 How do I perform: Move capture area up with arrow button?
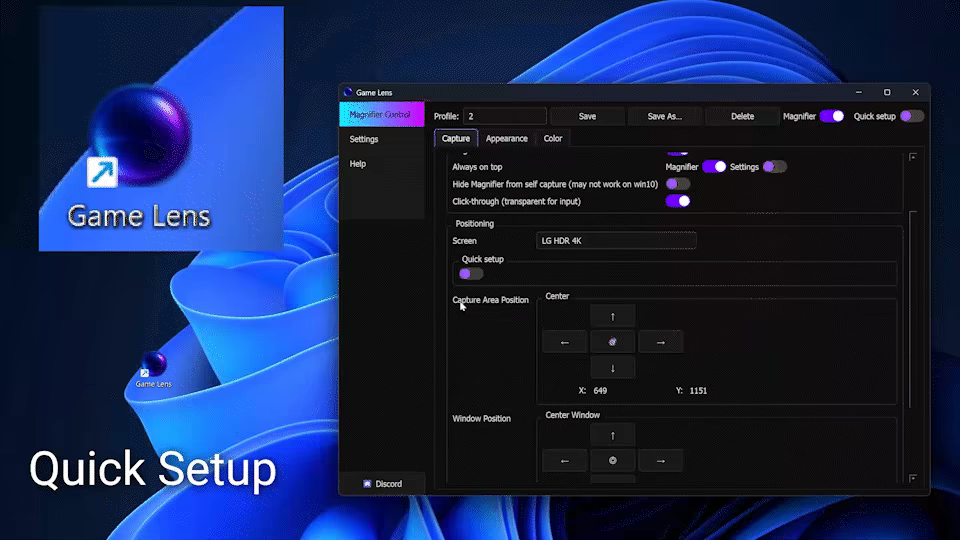coord(612,317)
